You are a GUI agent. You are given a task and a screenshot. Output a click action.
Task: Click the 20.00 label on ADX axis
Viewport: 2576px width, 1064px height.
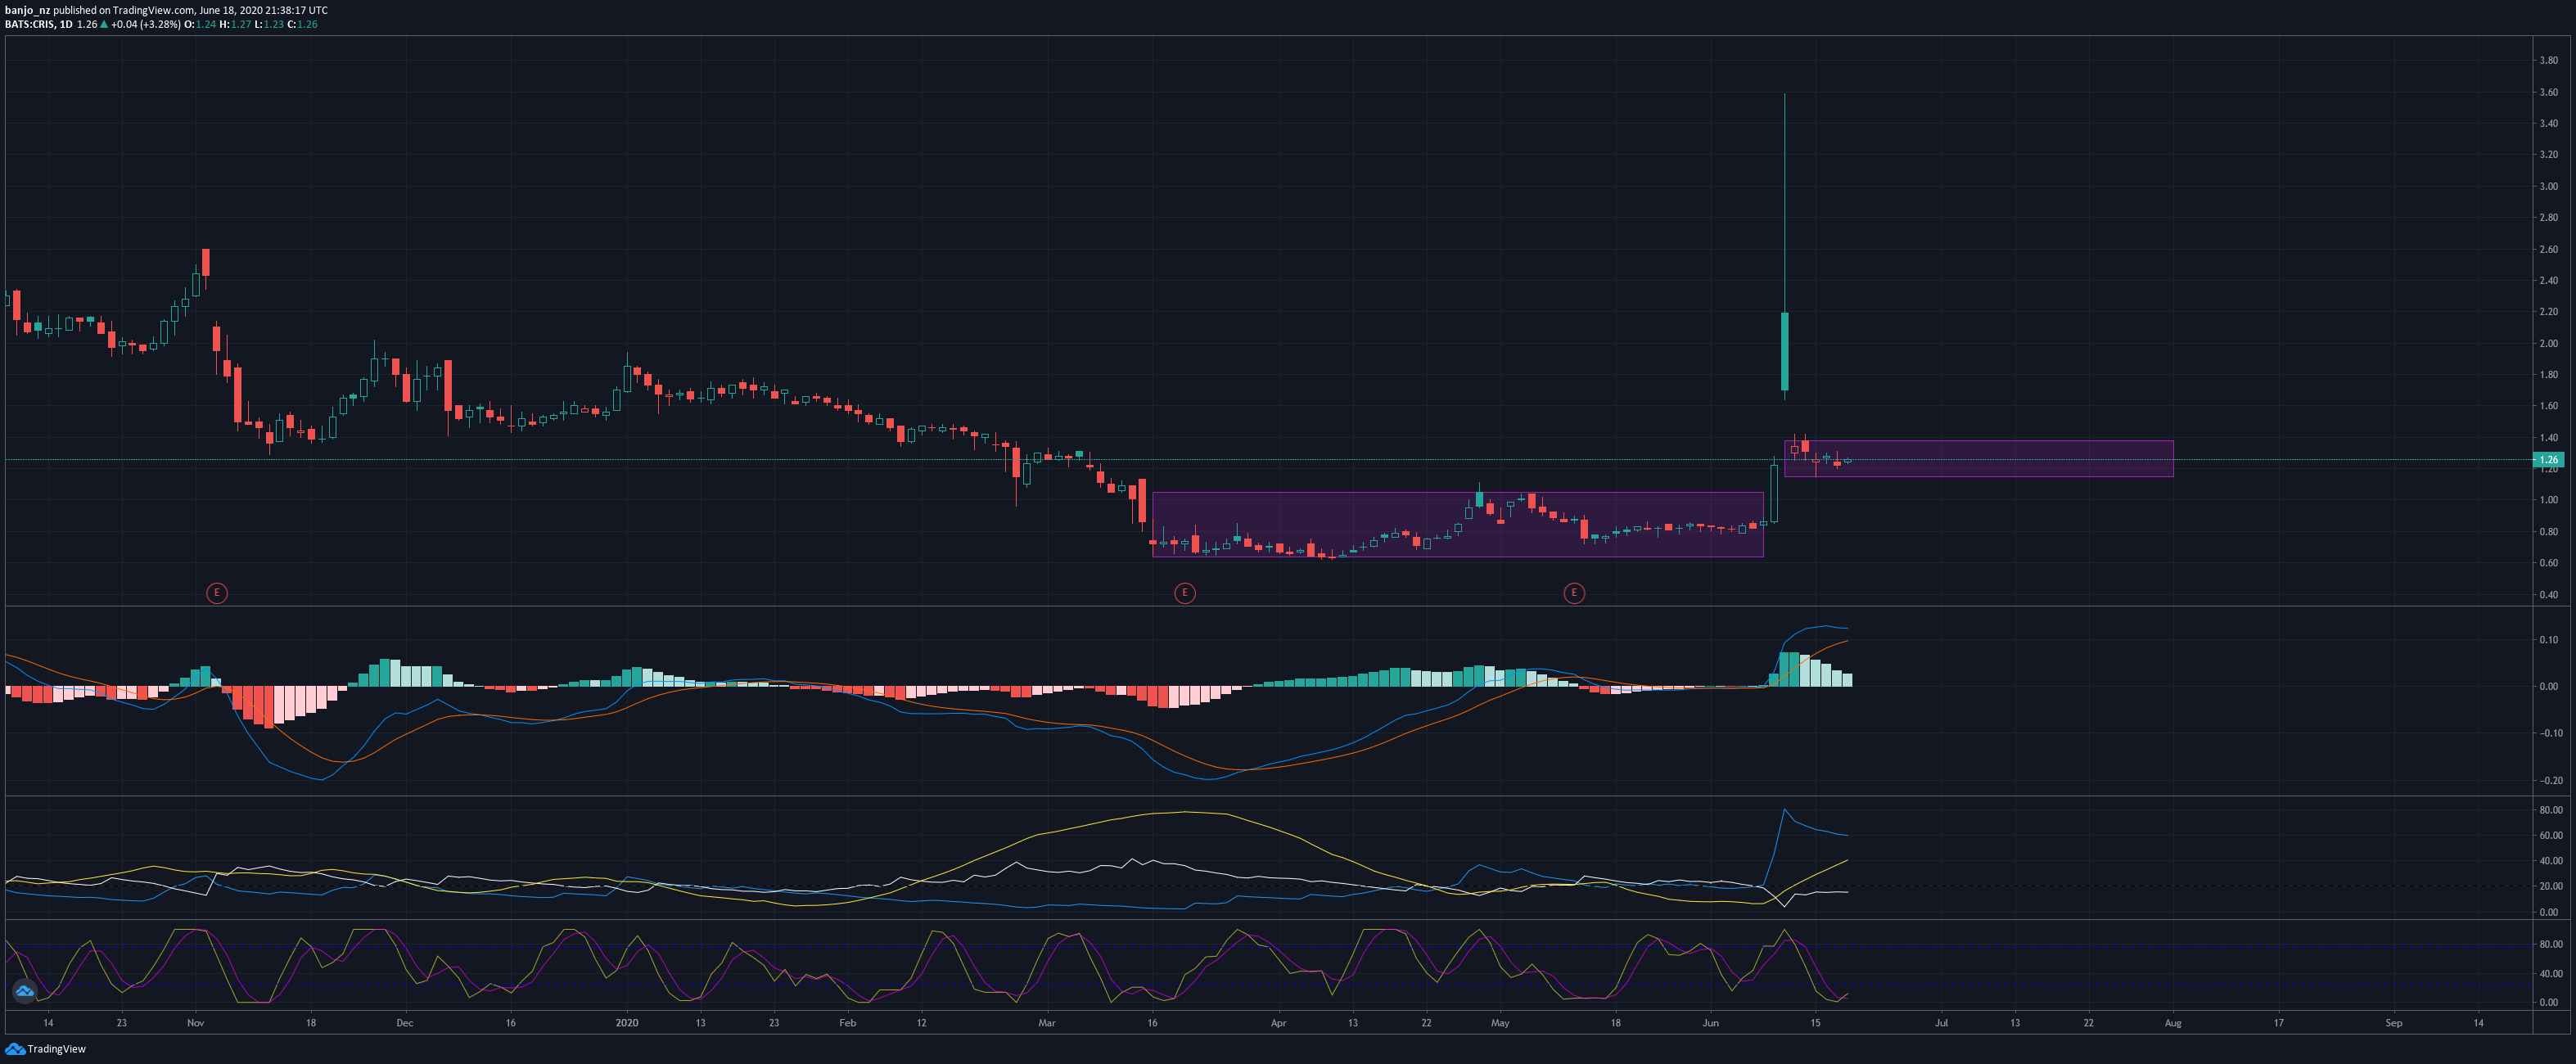point(2550,886)
